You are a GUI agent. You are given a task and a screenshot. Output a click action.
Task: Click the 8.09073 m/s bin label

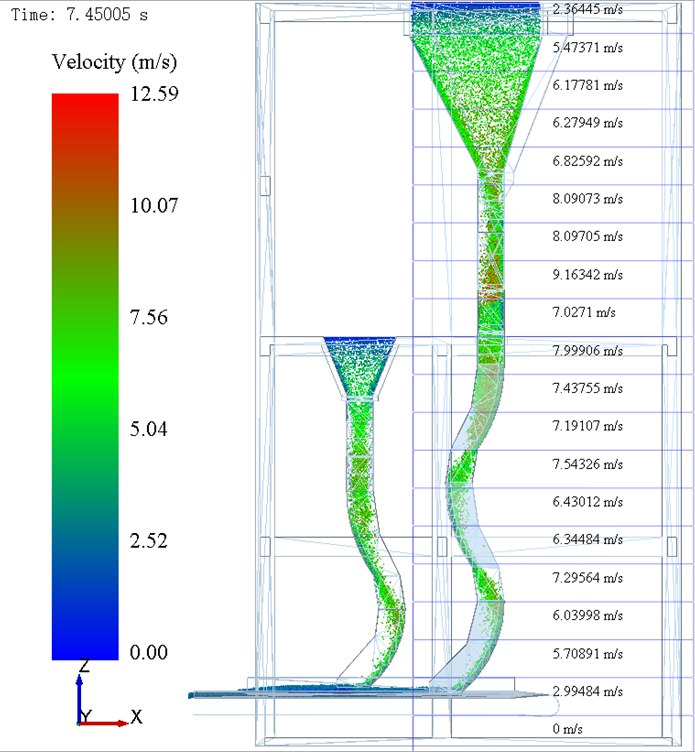click(x=588, y=199)
